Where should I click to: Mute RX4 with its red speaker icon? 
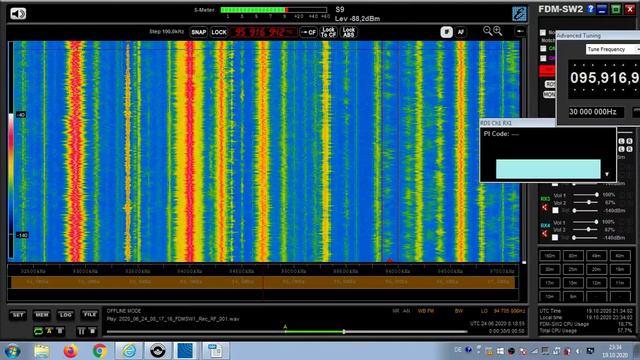point(545,234)
